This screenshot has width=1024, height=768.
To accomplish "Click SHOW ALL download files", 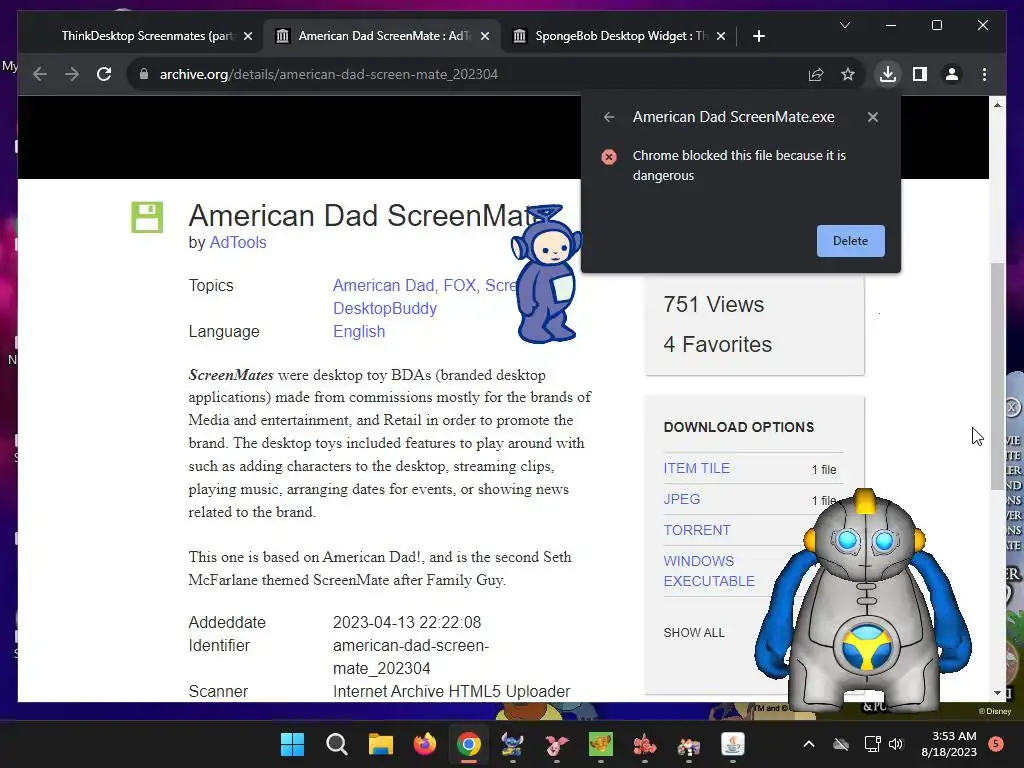I will pyautogui.click(x=694, y=632).
